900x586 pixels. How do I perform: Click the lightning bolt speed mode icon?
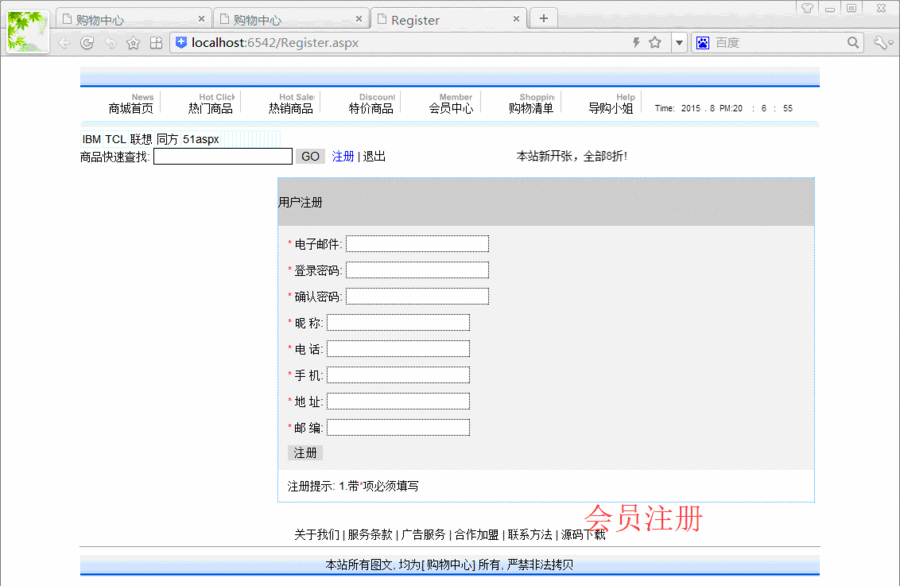pyautogui.click(x=637, y=42)
